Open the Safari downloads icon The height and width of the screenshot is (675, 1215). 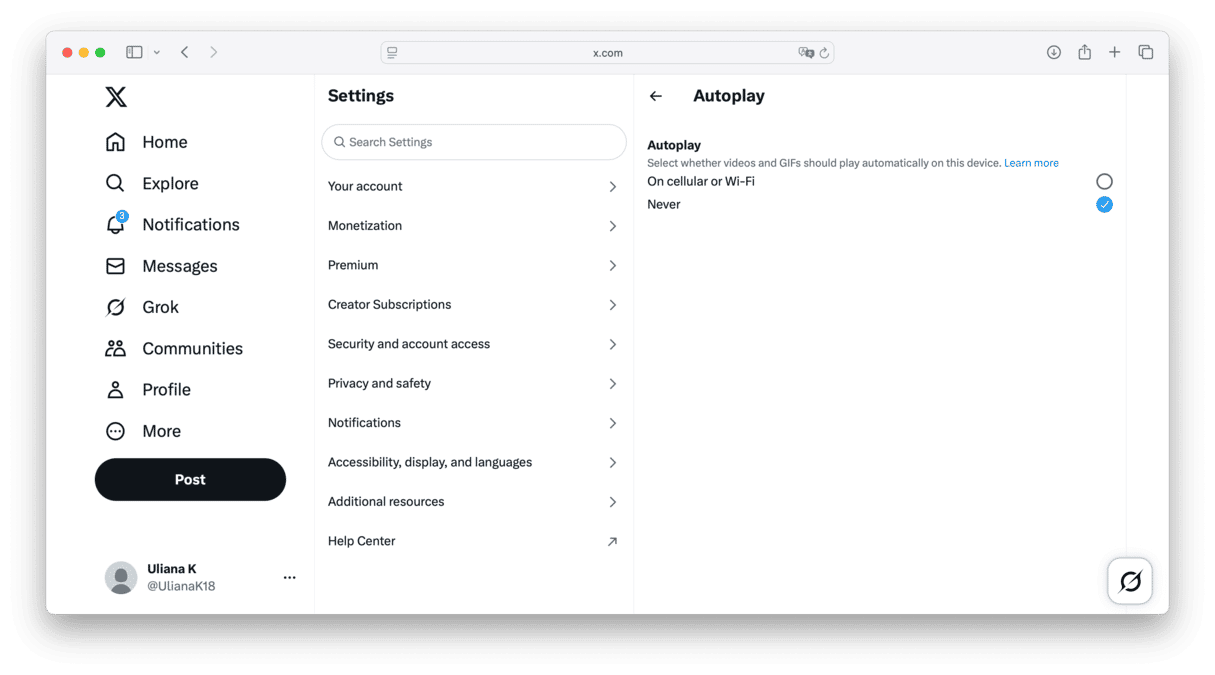(x=1054, y=52)
